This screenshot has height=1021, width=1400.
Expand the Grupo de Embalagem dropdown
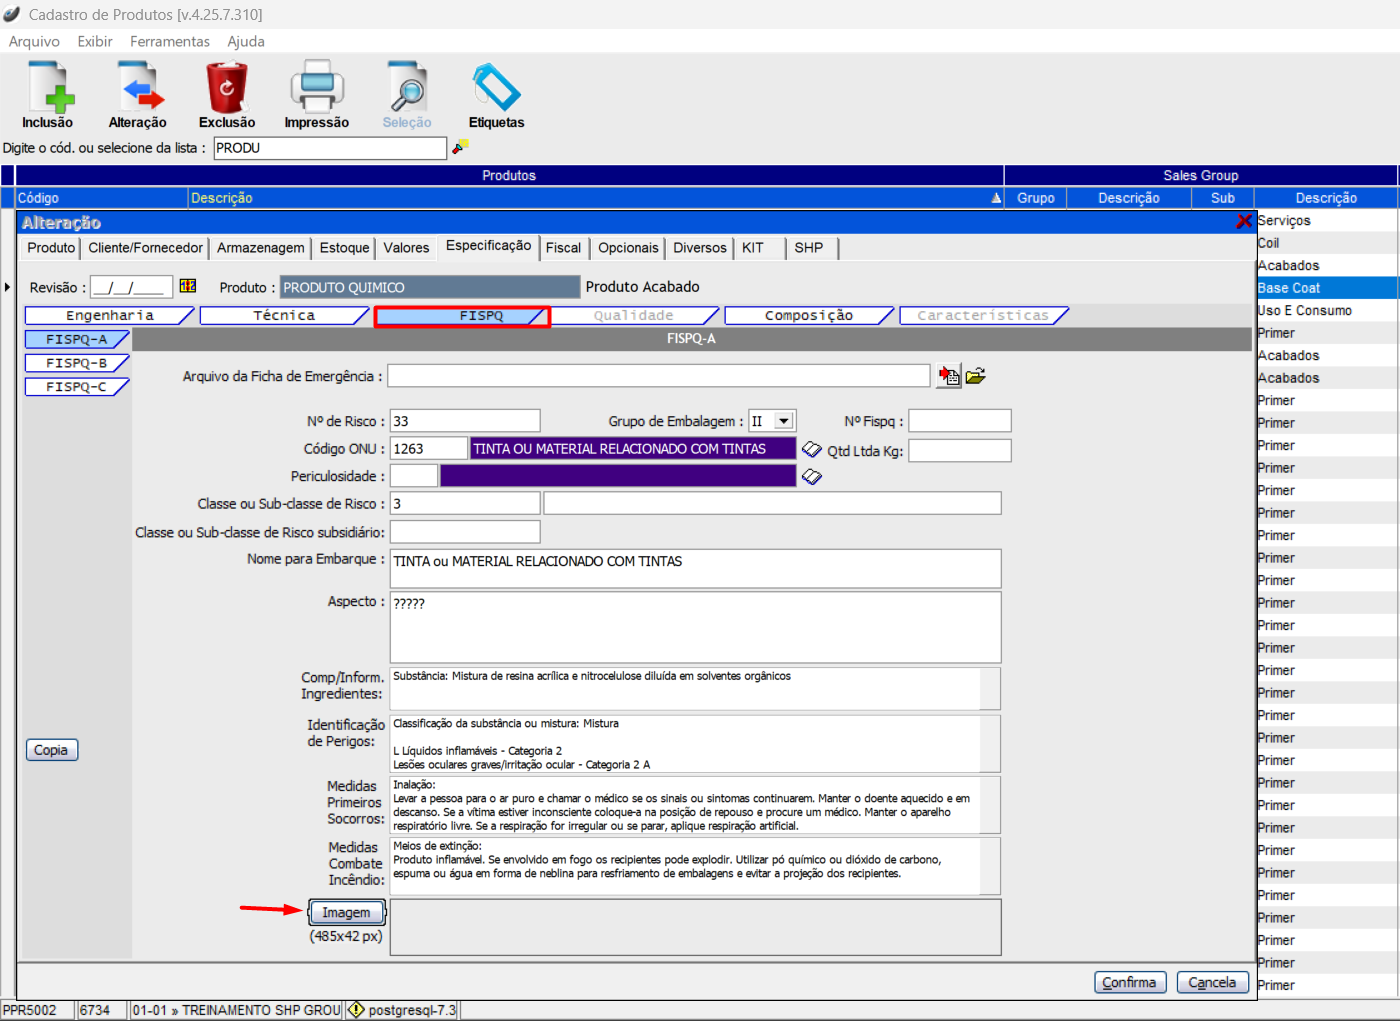click(785, 421)
